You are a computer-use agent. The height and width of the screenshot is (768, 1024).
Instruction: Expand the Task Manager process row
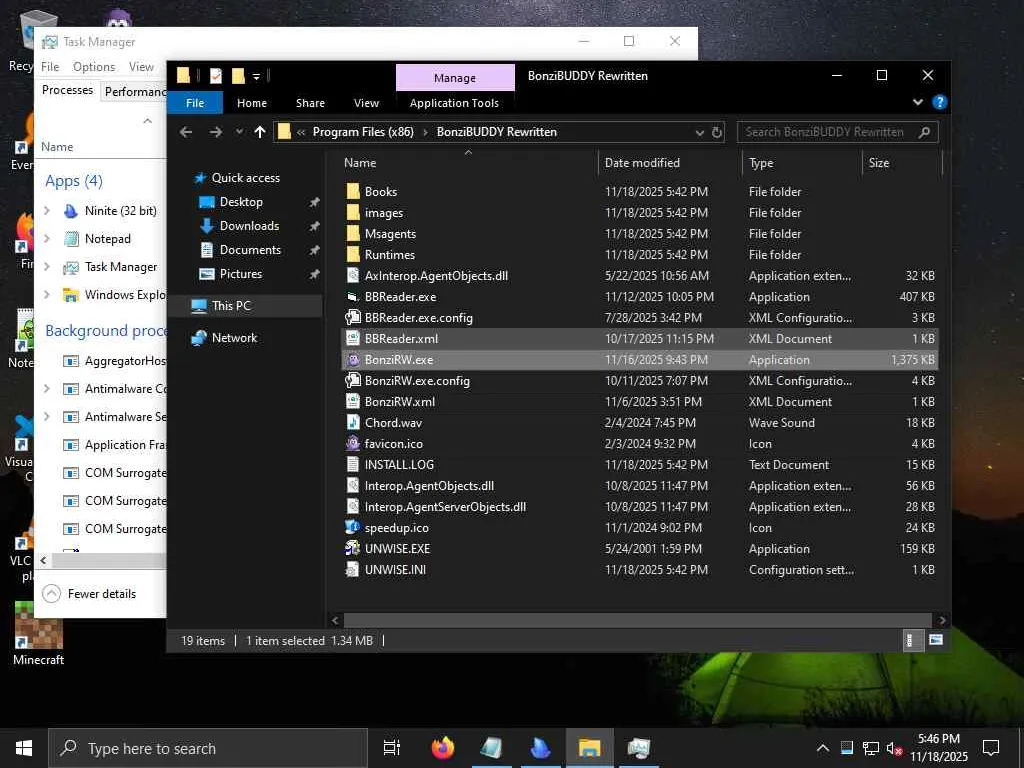tap(47, 266)
